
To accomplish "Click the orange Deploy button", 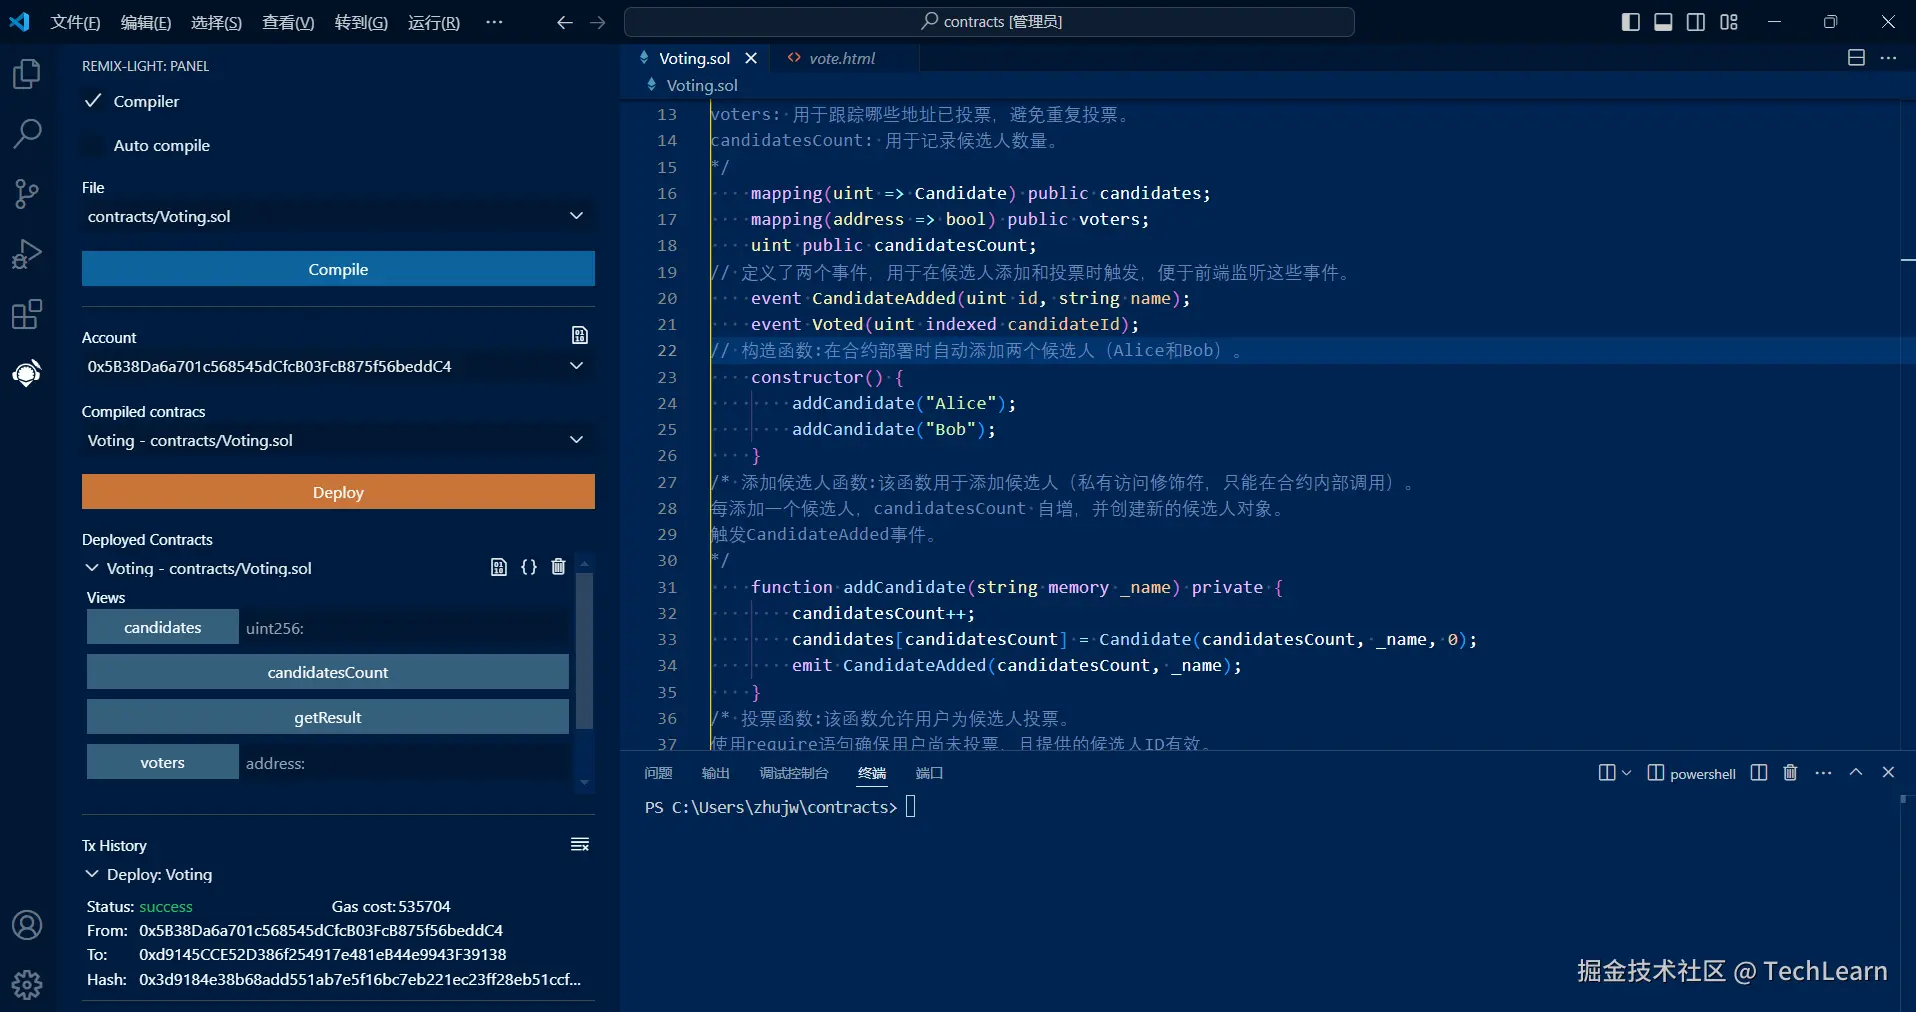I will click(338, 492).
